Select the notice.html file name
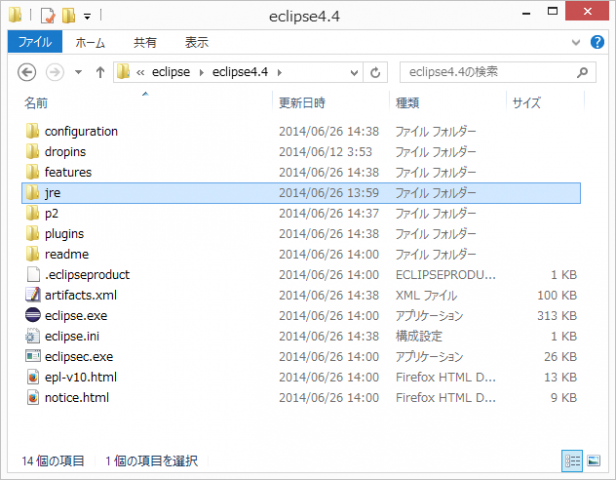The image size is (616, 480). click(x=77, y=398)
